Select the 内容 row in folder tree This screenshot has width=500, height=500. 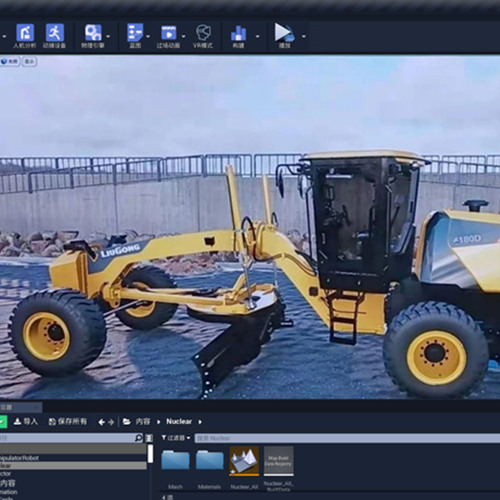73,483
